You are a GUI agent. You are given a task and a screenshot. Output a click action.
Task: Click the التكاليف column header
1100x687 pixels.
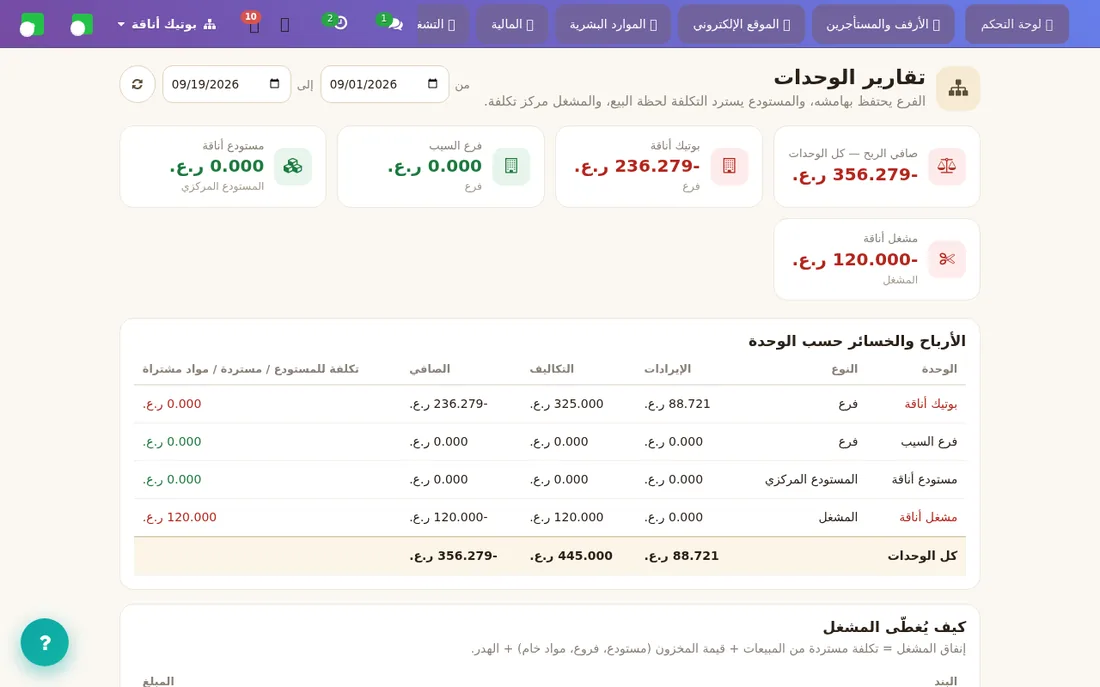click(x=551, y=369)
